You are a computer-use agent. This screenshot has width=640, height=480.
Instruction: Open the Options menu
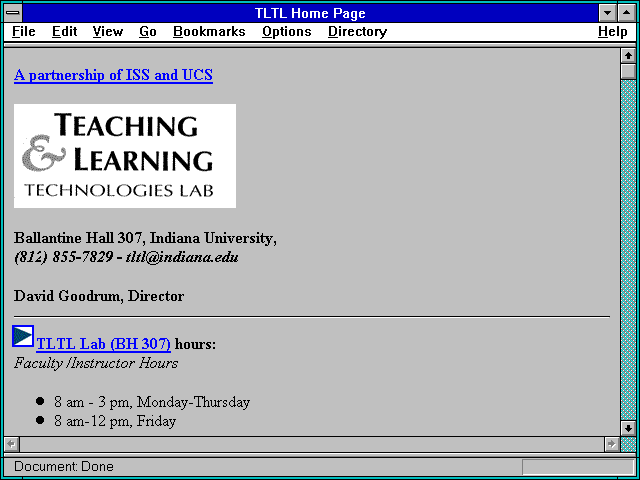pos(287,32)
